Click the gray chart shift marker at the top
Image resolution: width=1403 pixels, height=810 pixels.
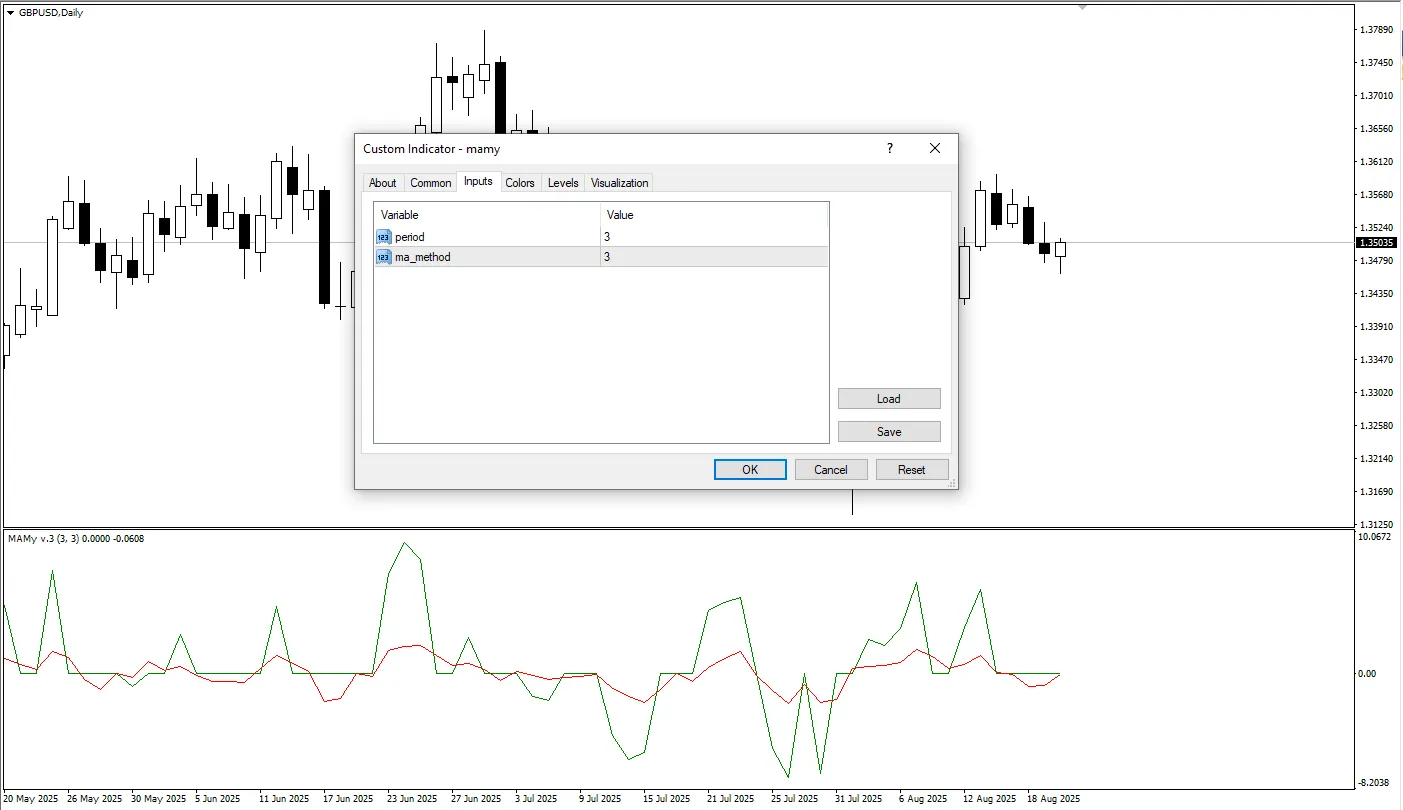(1081, 6)
